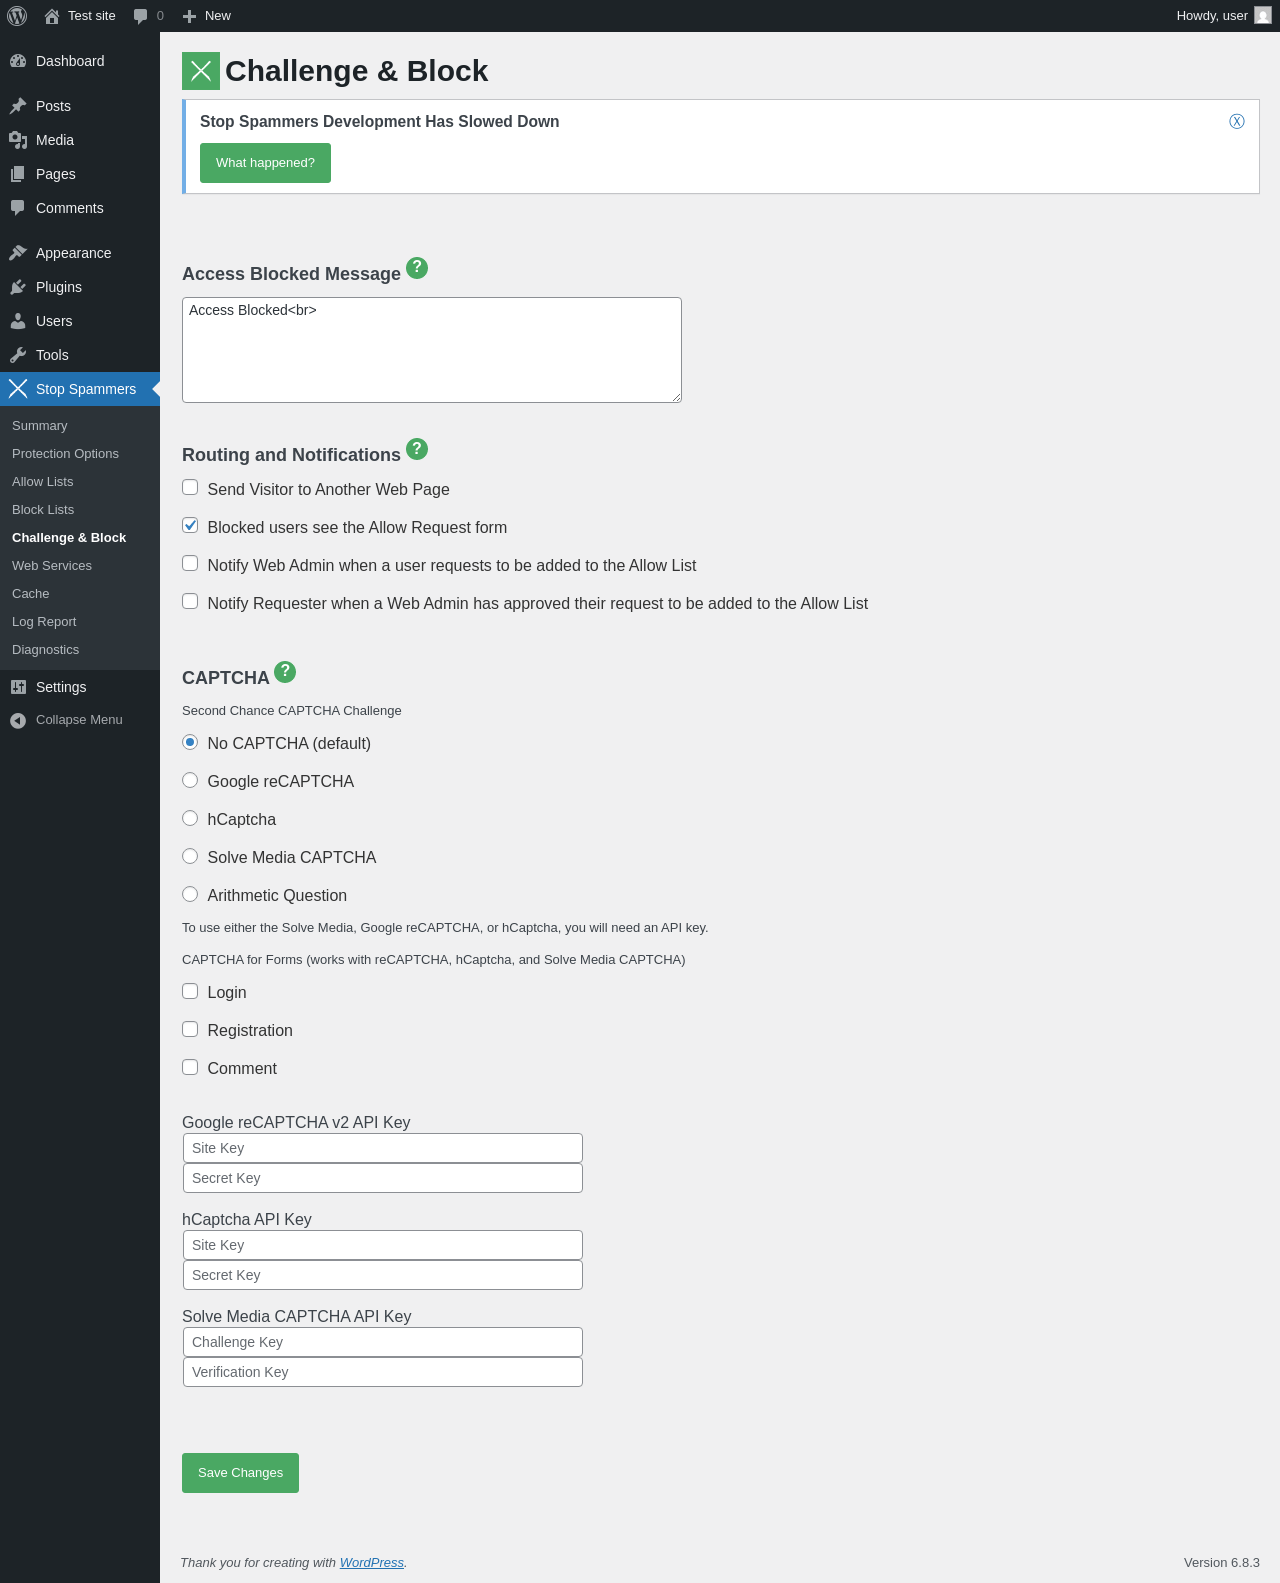The height and width of the screenshot is (1583, 1280).
Task: Click the Save Changes button
Action: pyautogui.click(x=240, y=1473)
